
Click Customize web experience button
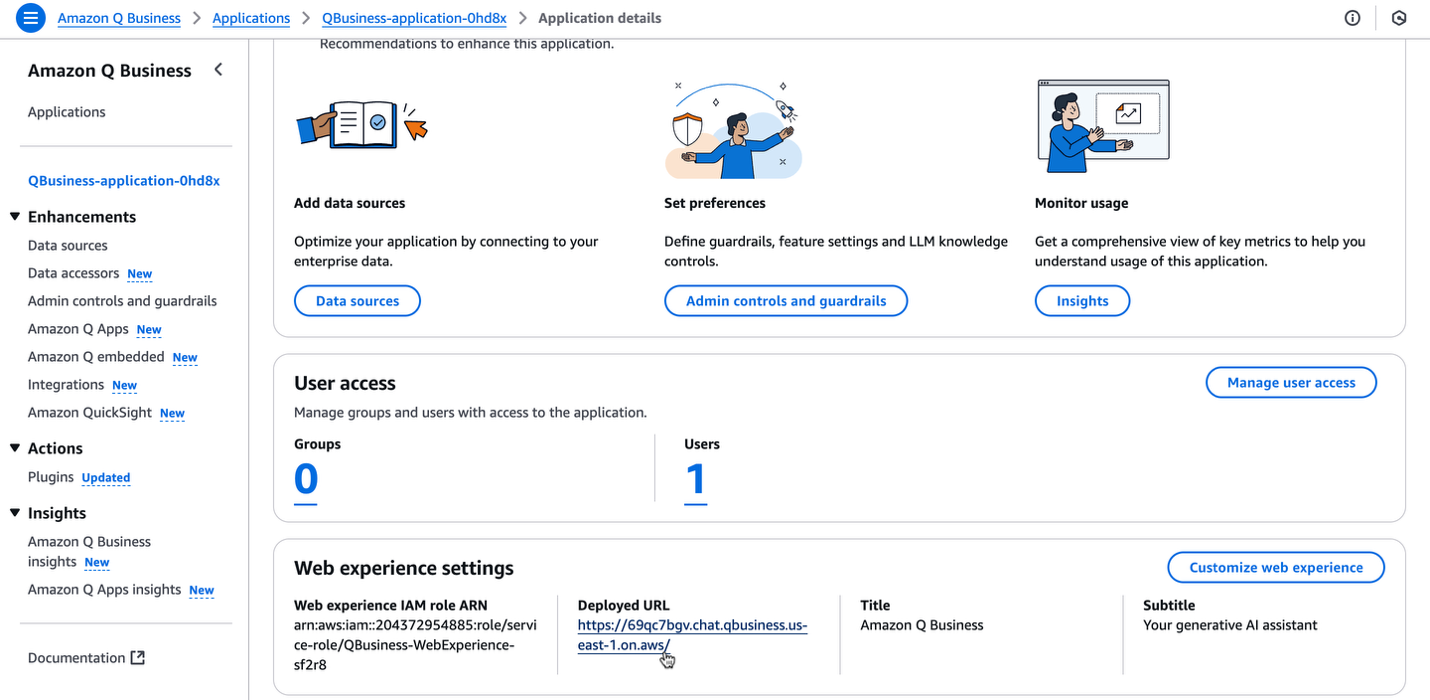(1275, 567)
